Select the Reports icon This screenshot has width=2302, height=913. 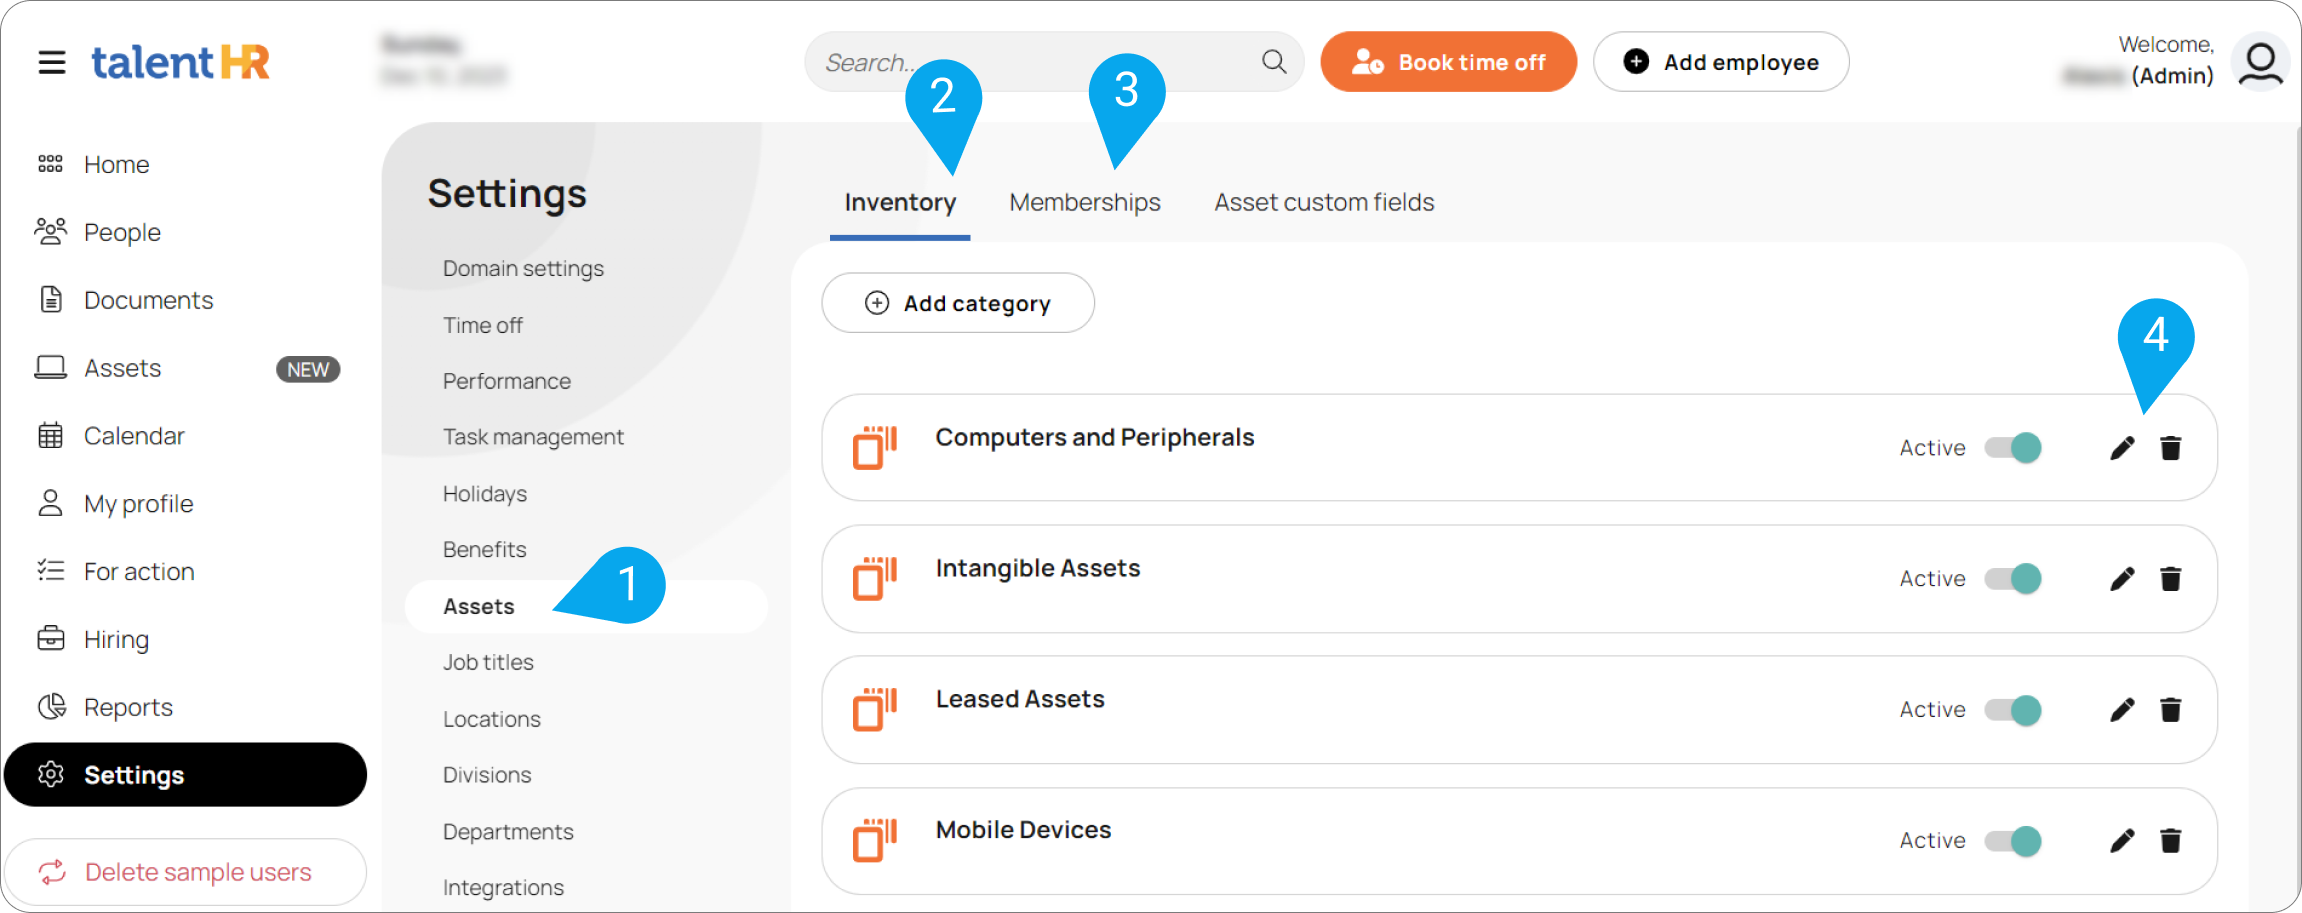pos(51,707)
